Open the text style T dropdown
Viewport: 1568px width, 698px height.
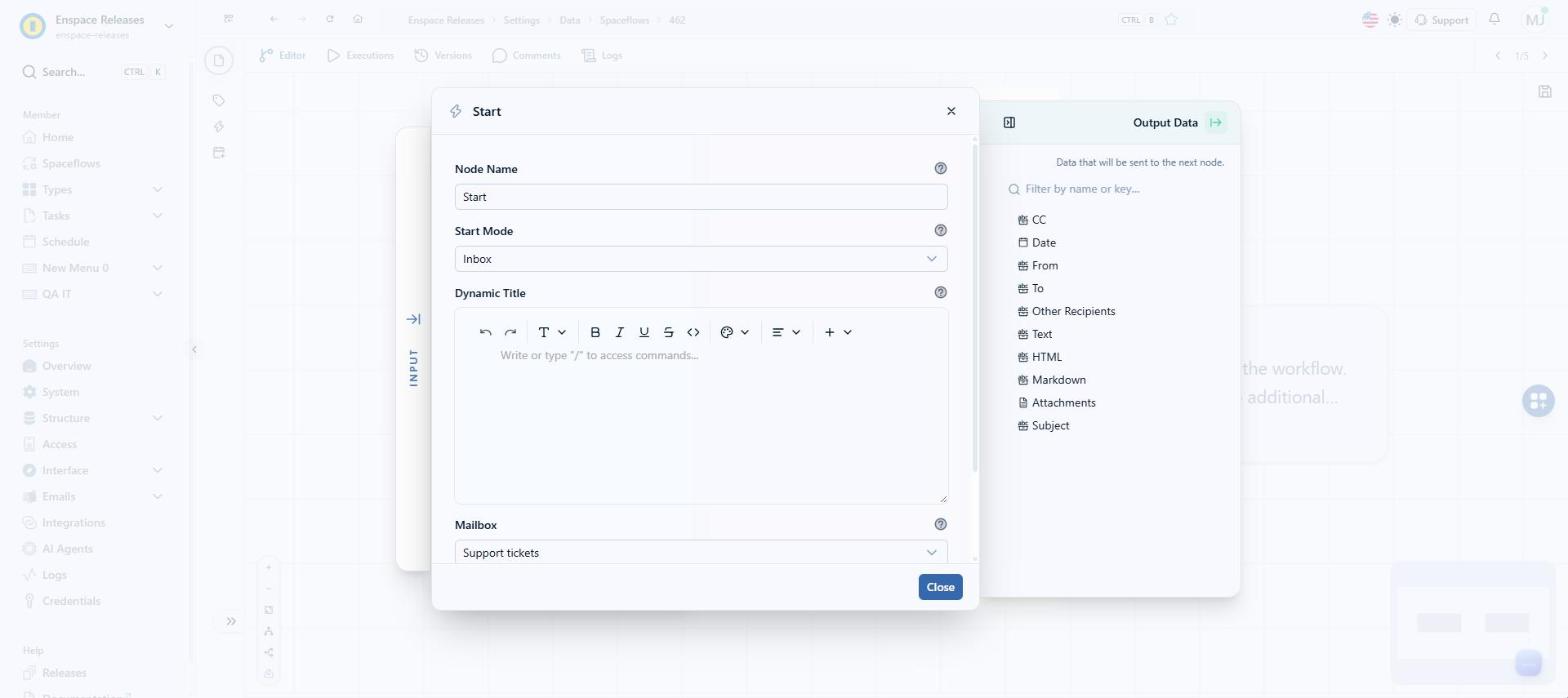(x=552, y=332)
